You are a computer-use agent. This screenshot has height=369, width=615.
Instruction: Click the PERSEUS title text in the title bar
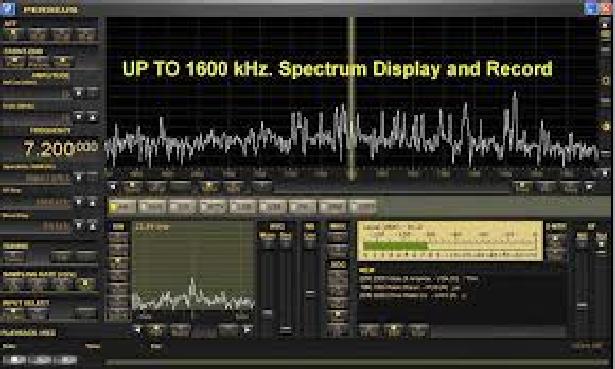pyautogui.click(x=50, y=9)
